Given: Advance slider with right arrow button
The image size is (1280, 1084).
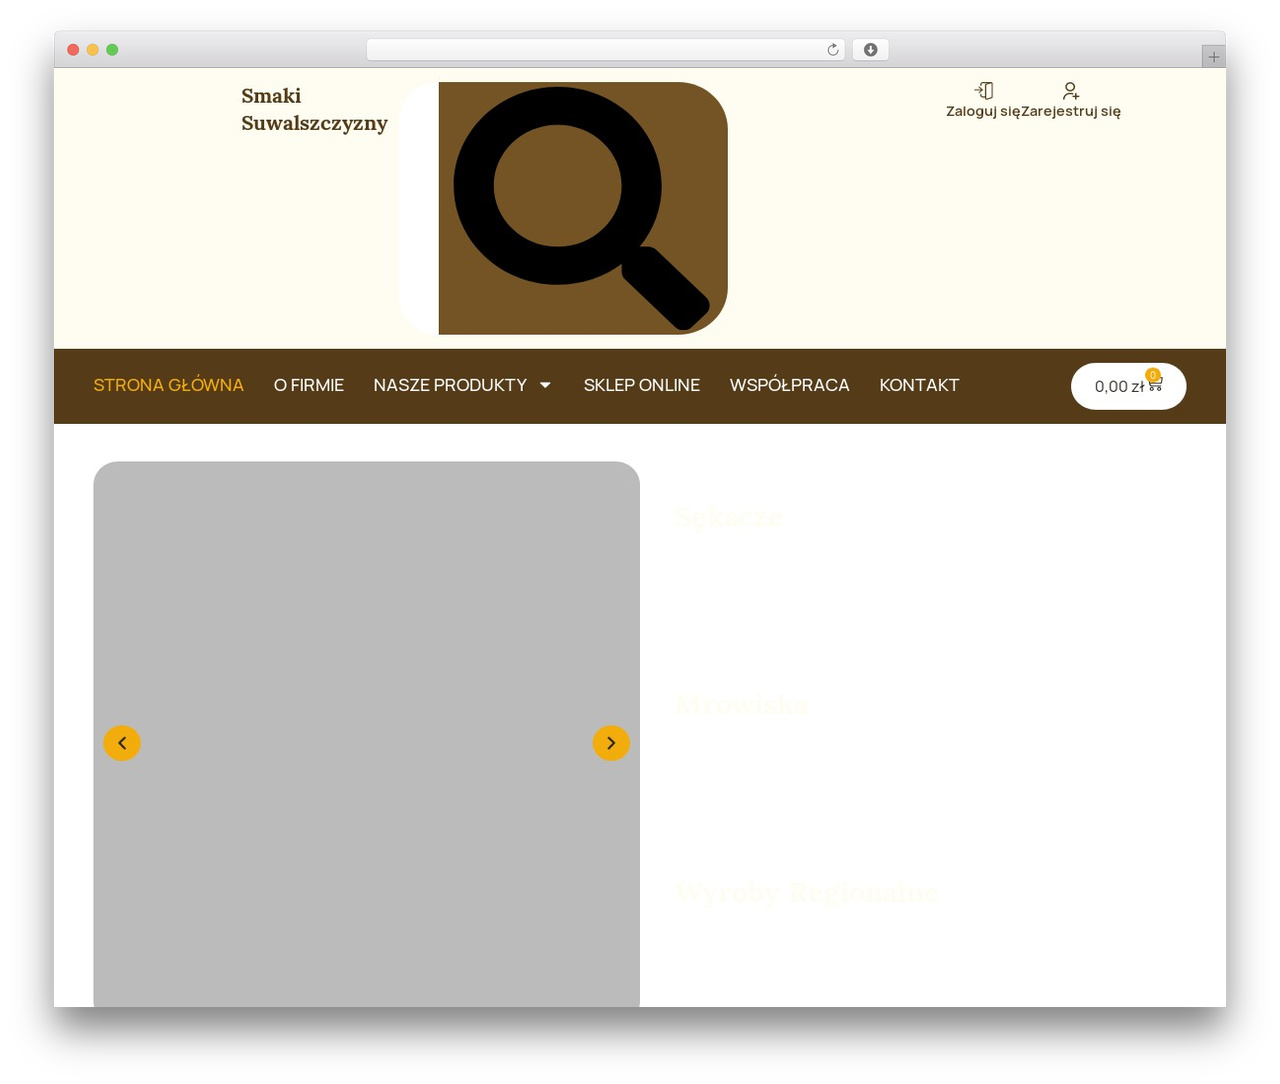Looking at the screenshot, I should 611,743.
